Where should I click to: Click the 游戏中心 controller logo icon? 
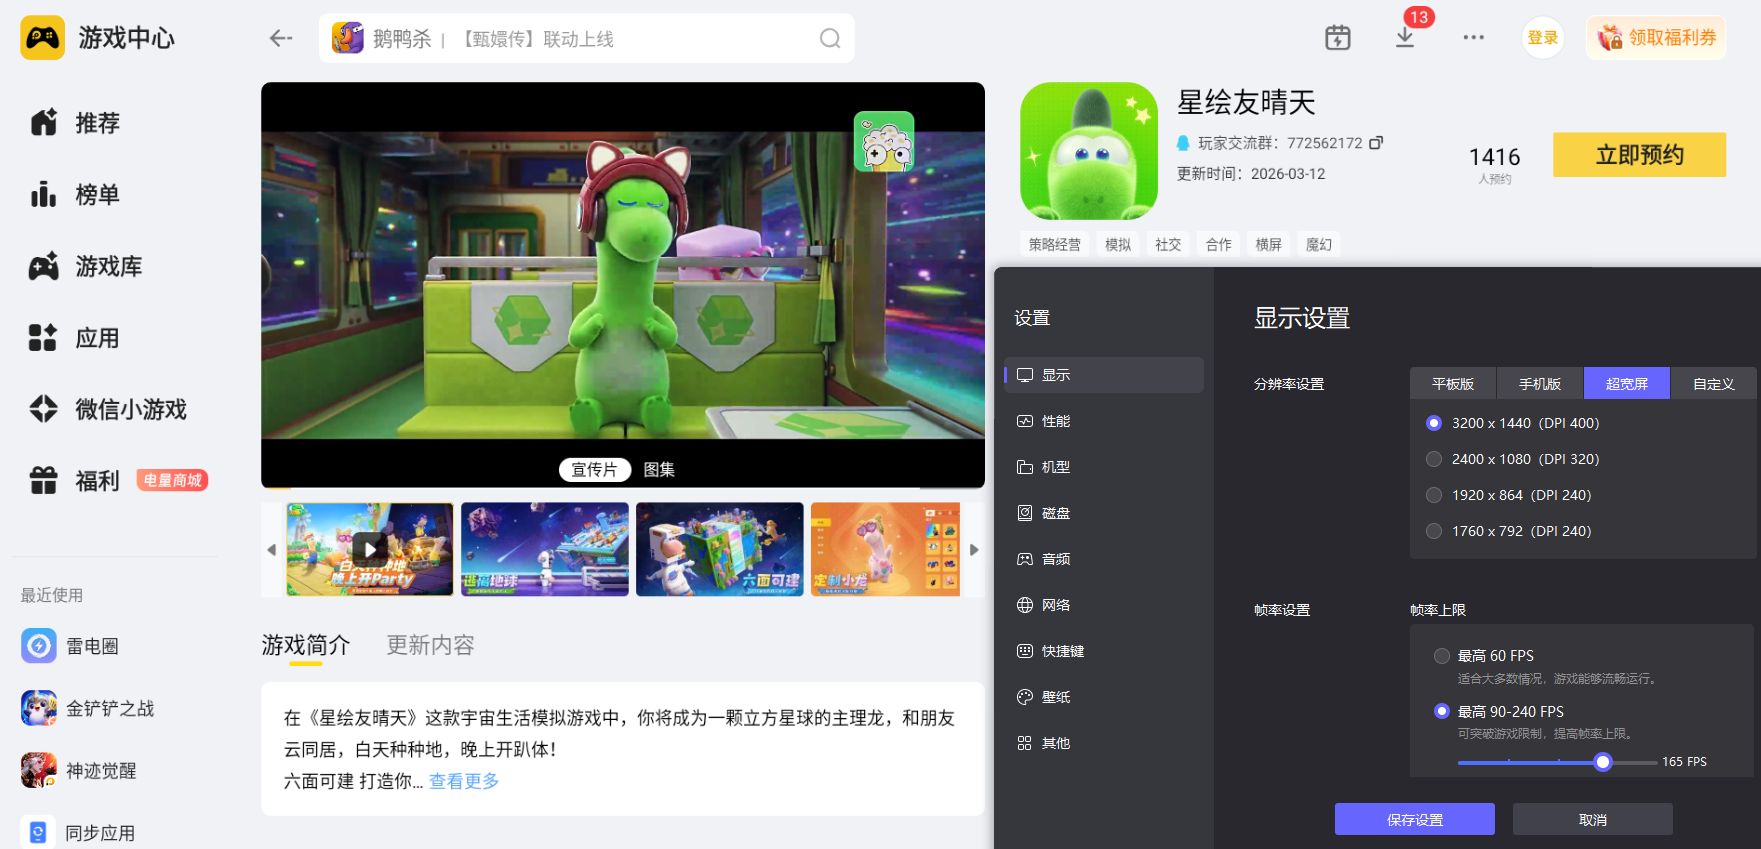pos(42,38)
